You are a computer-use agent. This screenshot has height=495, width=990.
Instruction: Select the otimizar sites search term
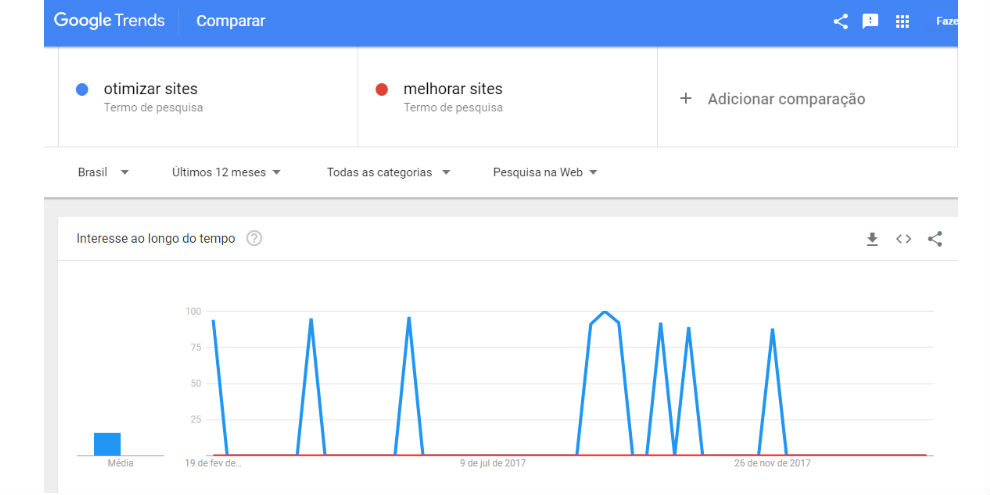[x=151, y=89]
